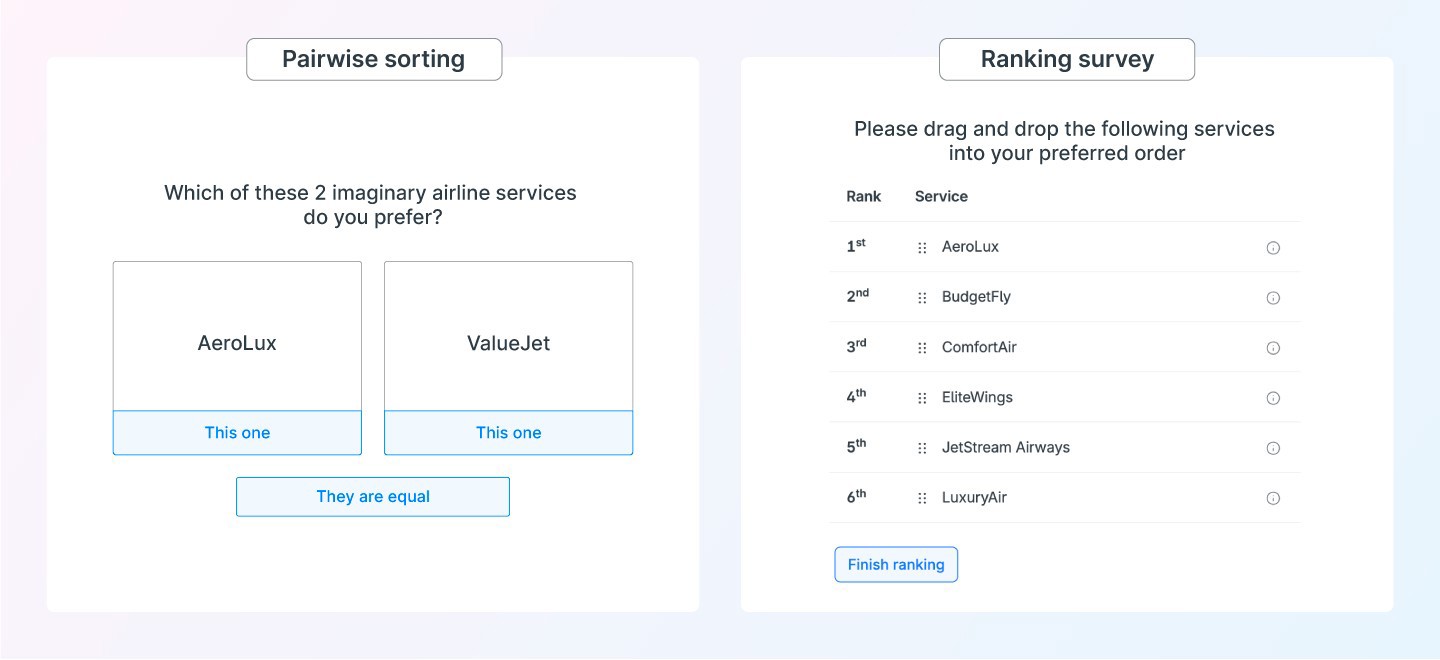This screenshot has width=1440, height=660.
Task: Click the info icon beside AeroLux row
Action: coord(1273,248)
